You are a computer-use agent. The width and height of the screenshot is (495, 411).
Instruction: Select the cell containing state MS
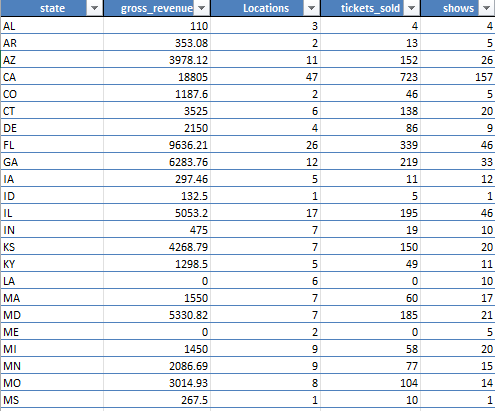[52, 400]
